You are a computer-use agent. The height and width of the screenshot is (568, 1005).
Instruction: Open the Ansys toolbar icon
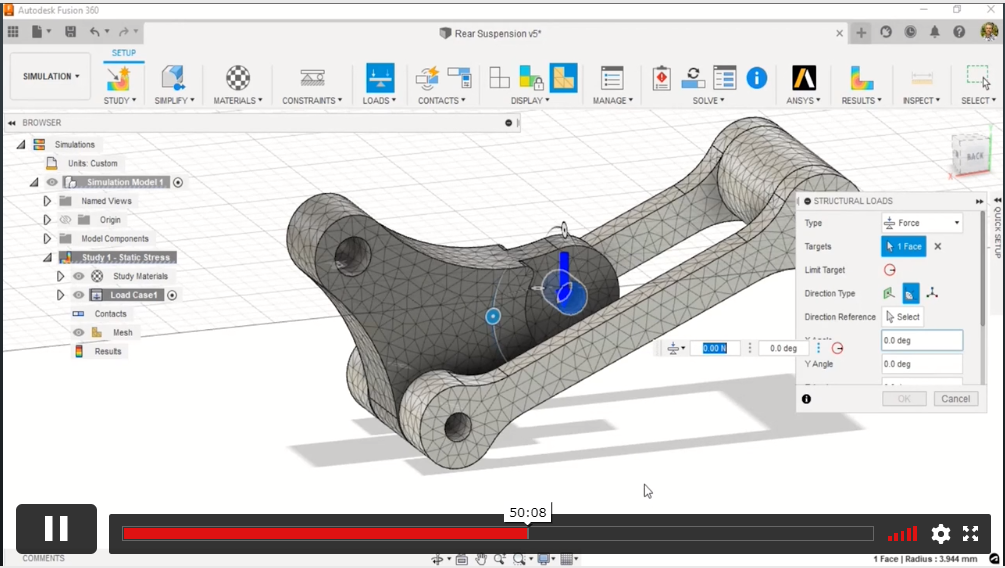[x=804, y=78]
